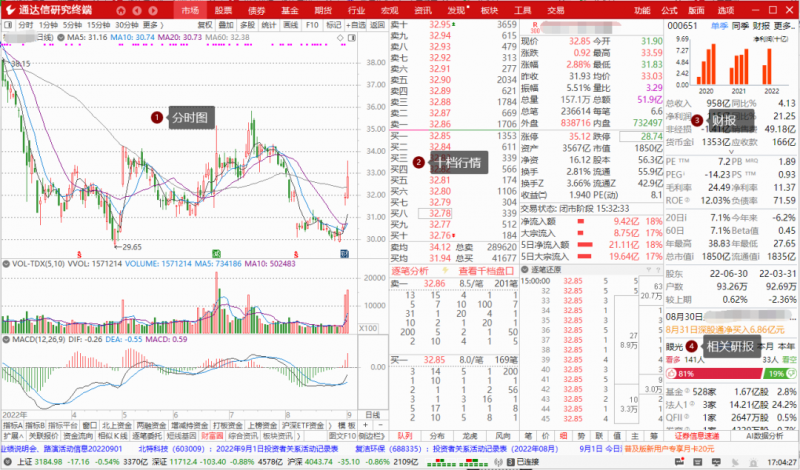Click the F10 company info button
This screenshot has height=470, width=800.
(312, 25)
